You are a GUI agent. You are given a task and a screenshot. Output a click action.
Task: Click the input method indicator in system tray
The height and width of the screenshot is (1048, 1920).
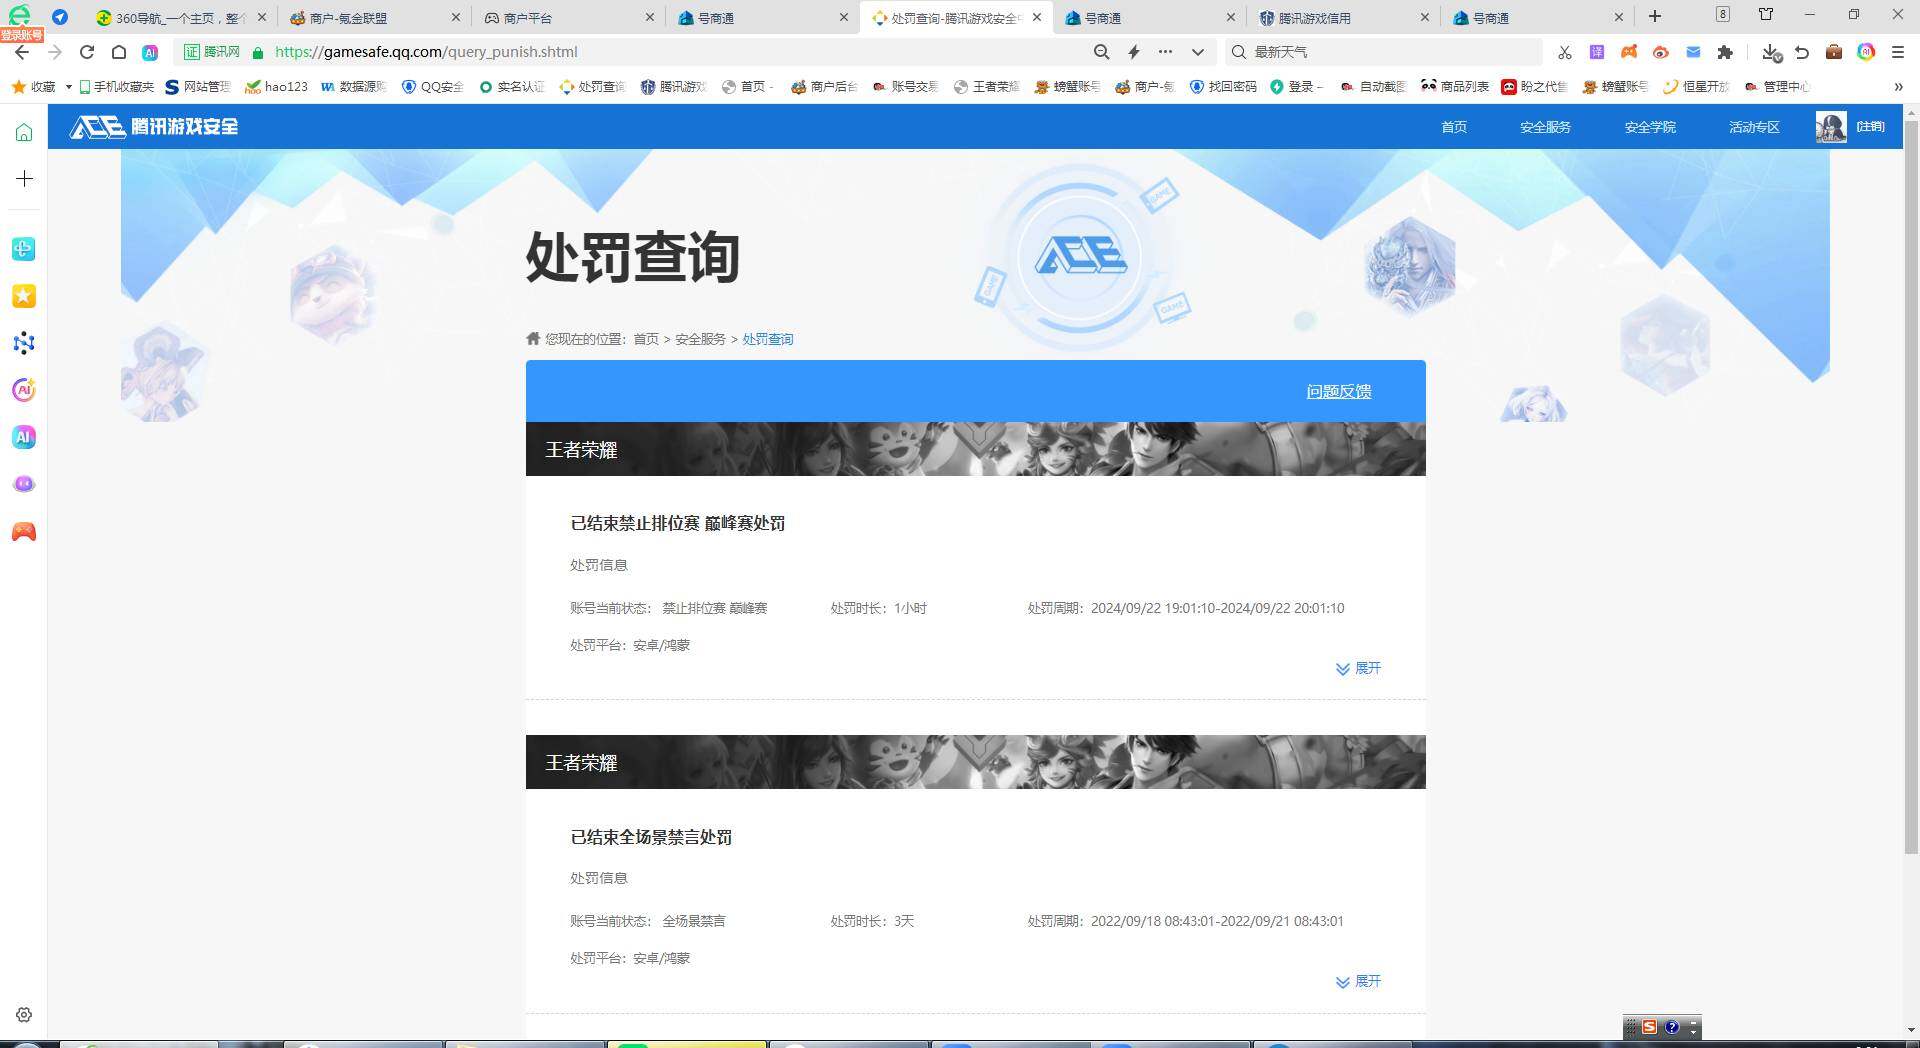pyautogui.click(x=1648, y=1027)
